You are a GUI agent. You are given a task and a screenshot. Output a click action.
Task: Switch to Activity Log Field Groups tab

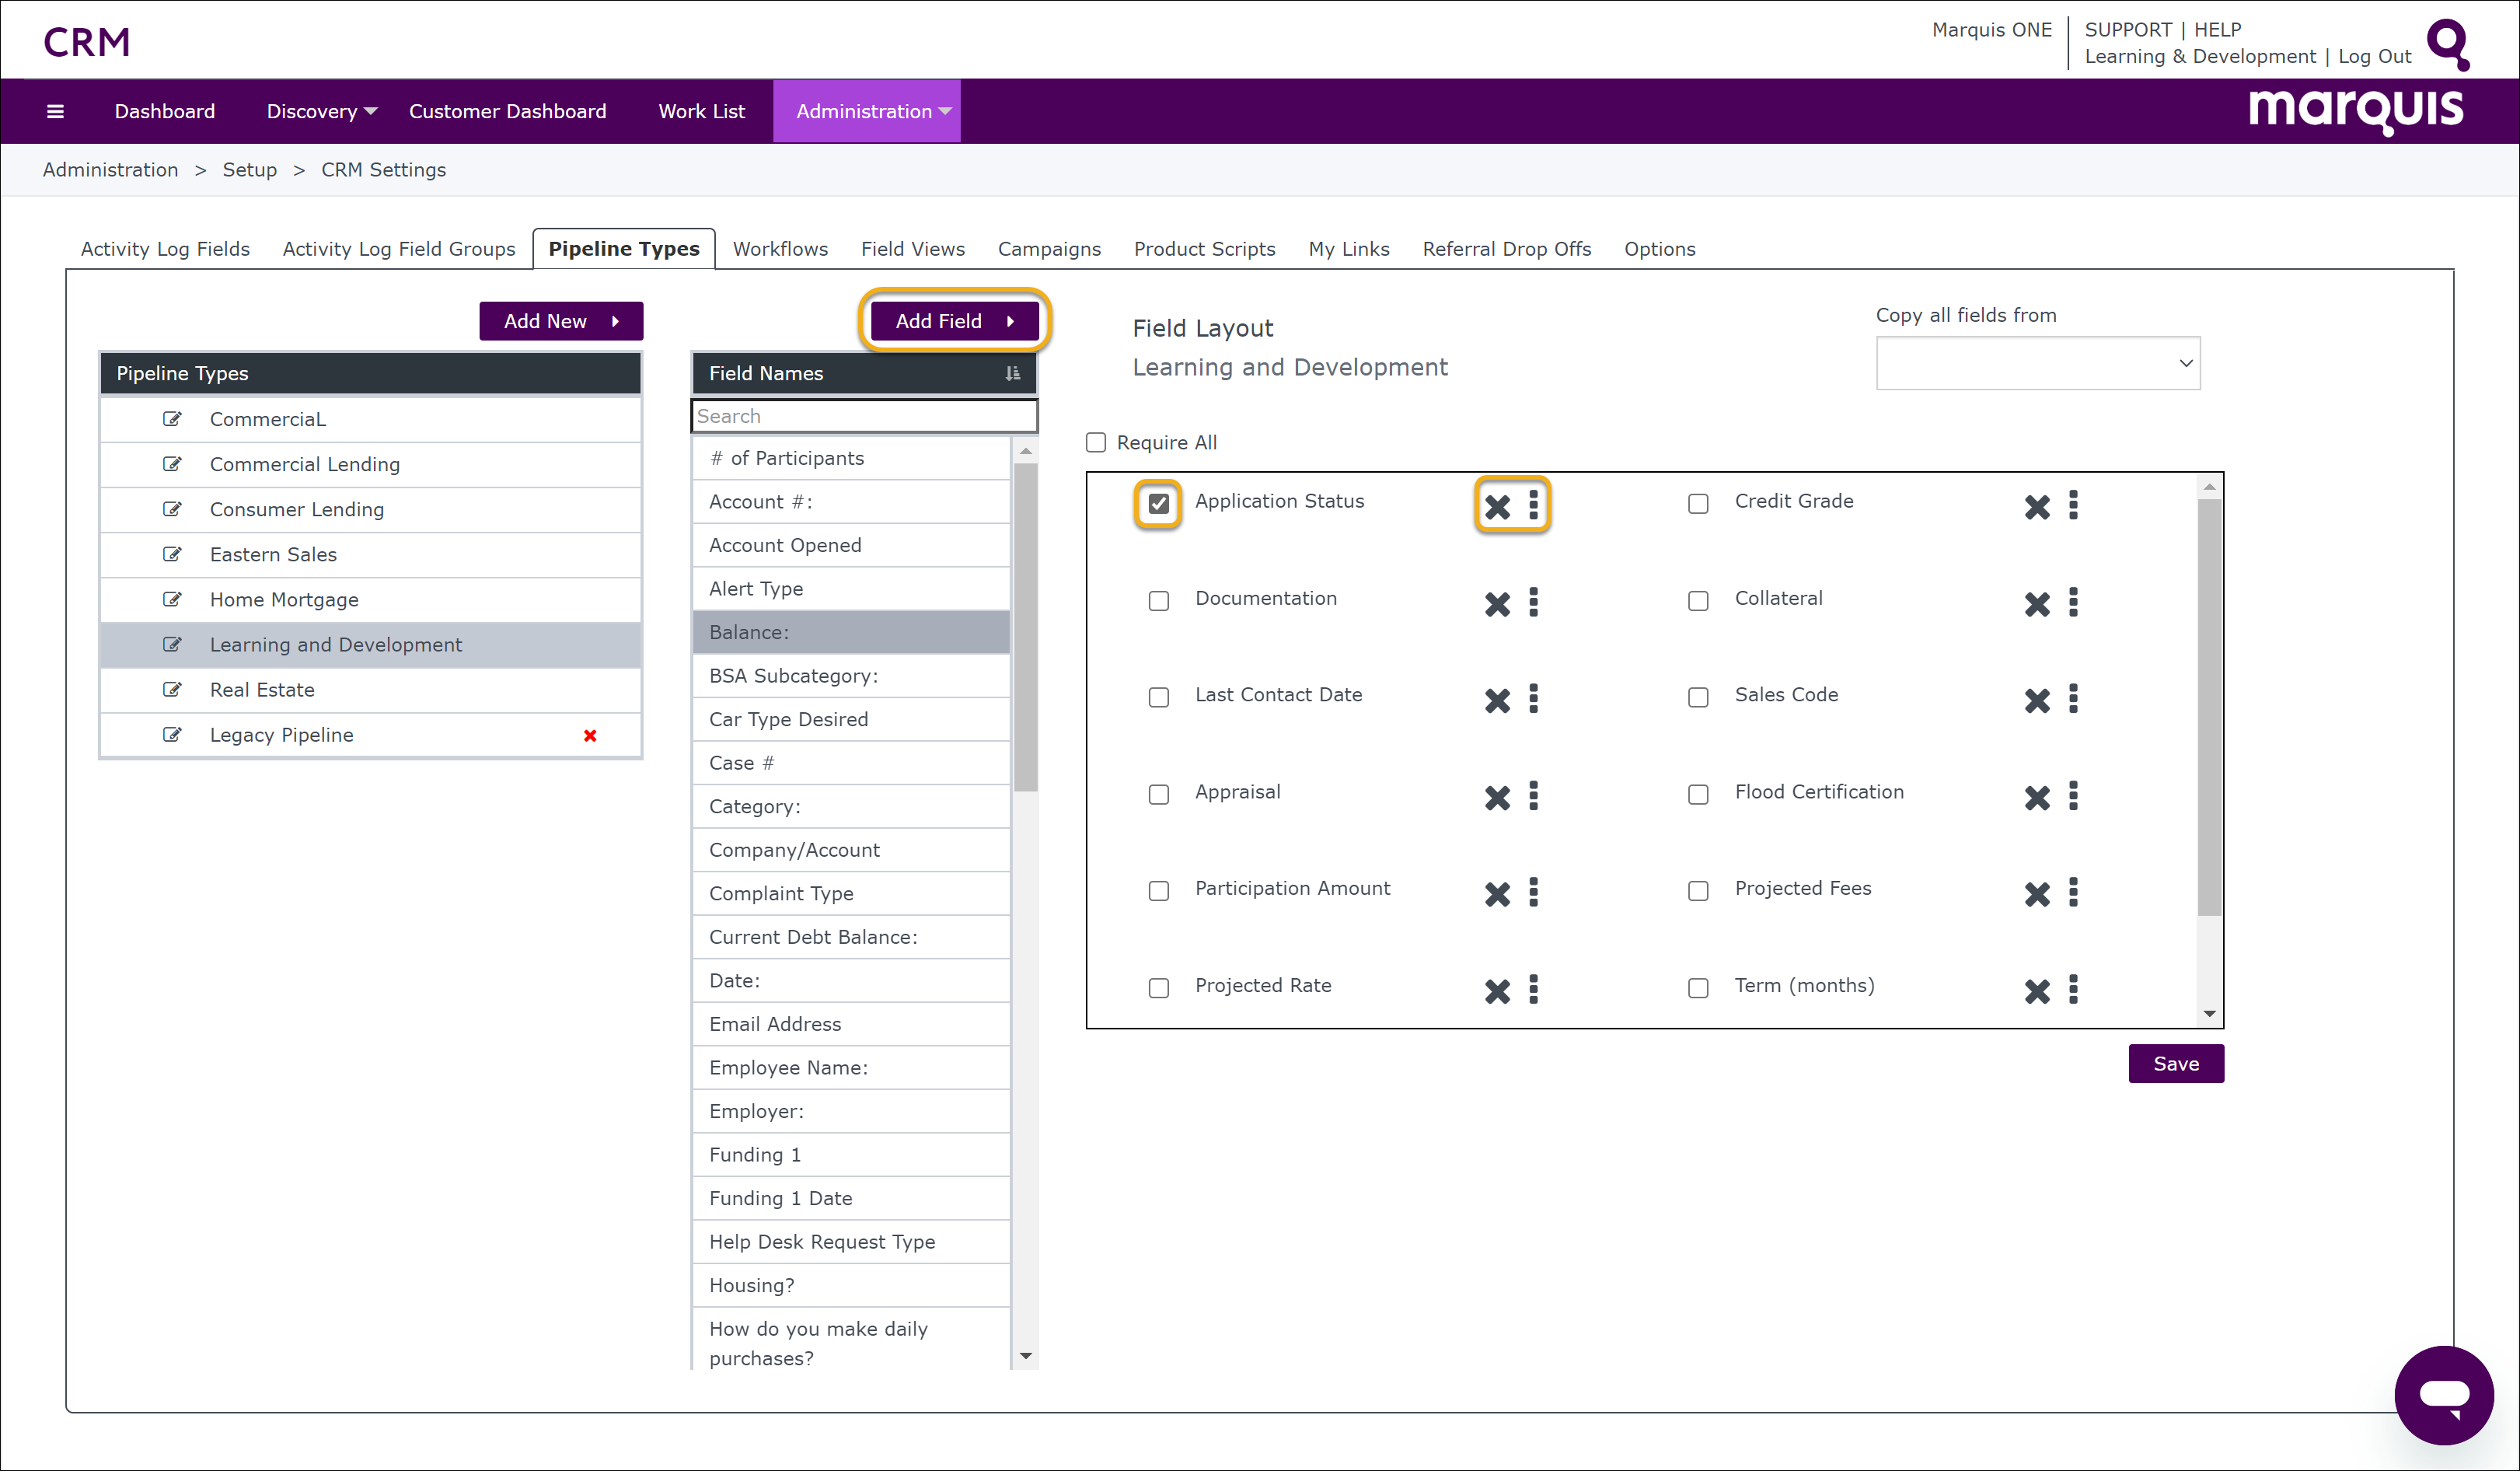(399, 249)
